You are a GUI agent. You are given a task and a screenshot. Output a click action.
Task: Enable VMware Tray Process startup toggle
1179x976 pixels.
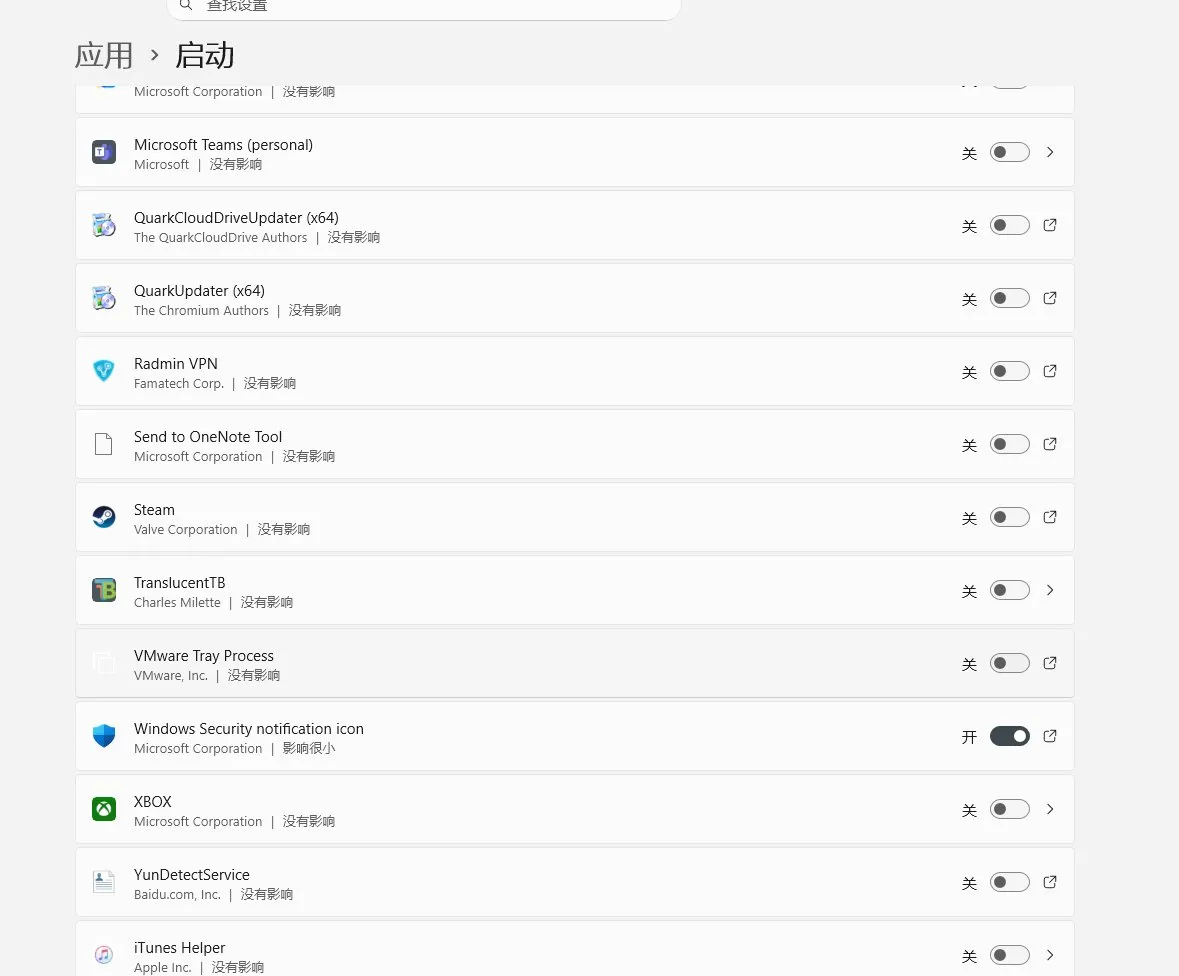point(1009,662)
